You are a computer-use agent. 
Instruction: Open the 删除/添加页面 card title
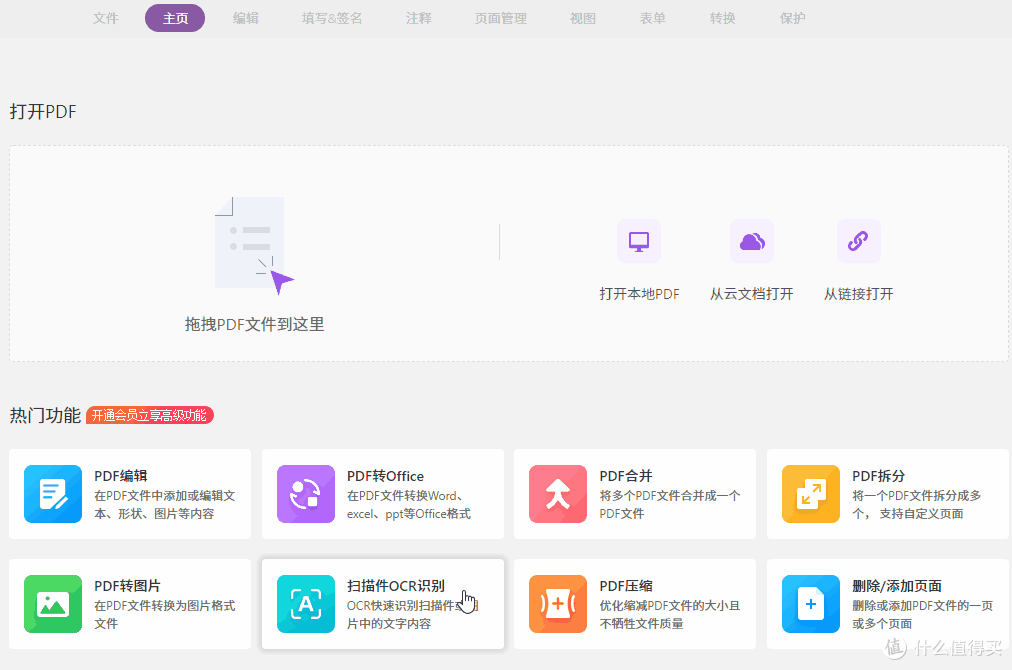coord(896,585)
